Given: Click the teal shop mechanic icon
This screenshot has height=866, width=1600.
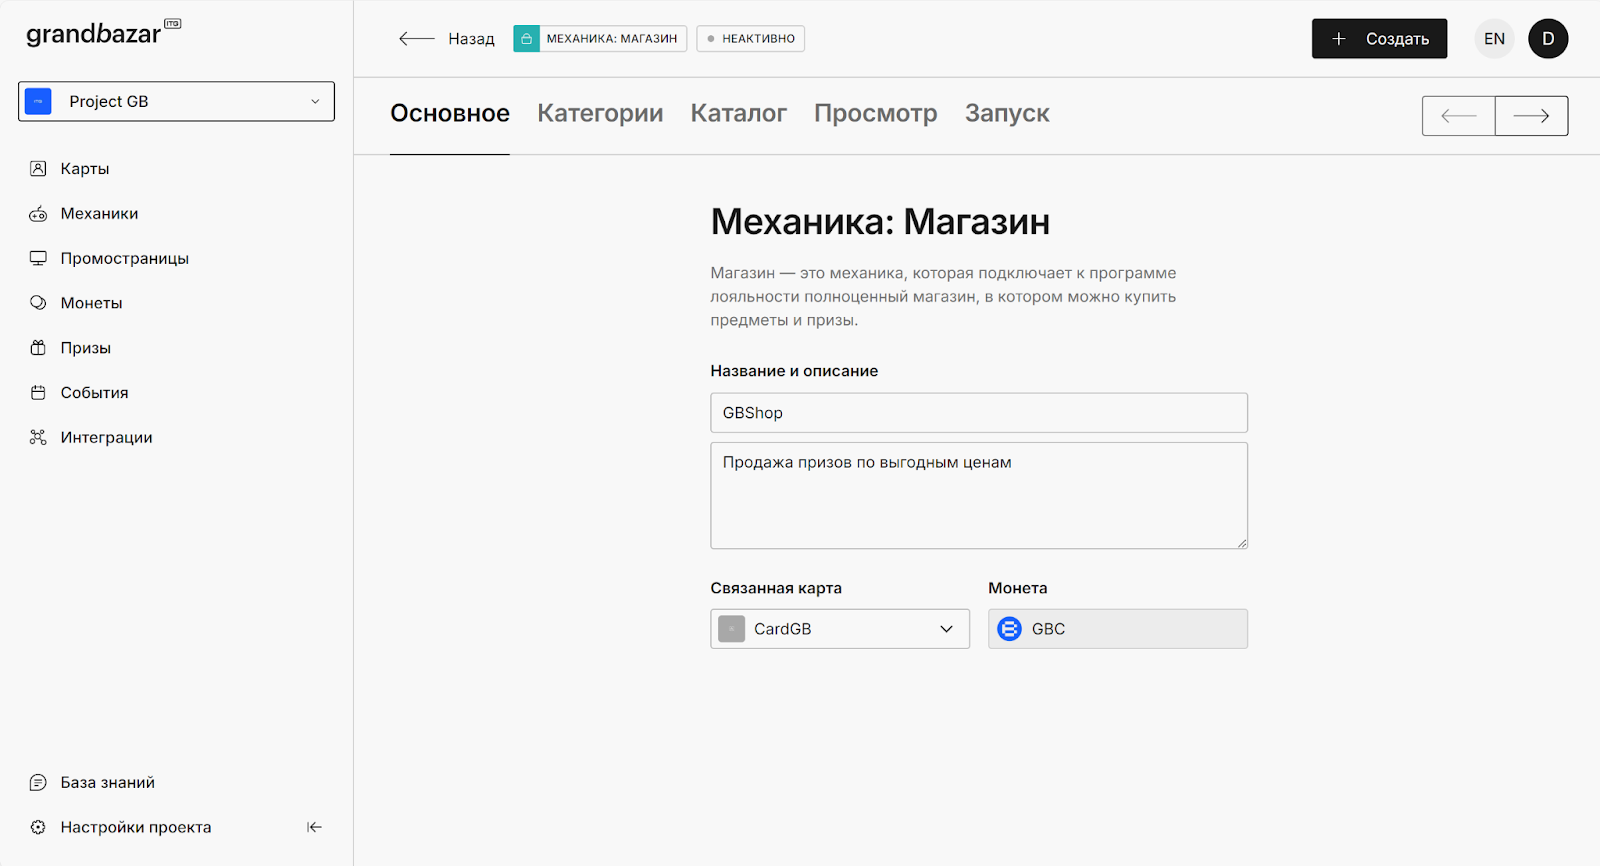Looking at the screenshot, I should tap(527, 39).
